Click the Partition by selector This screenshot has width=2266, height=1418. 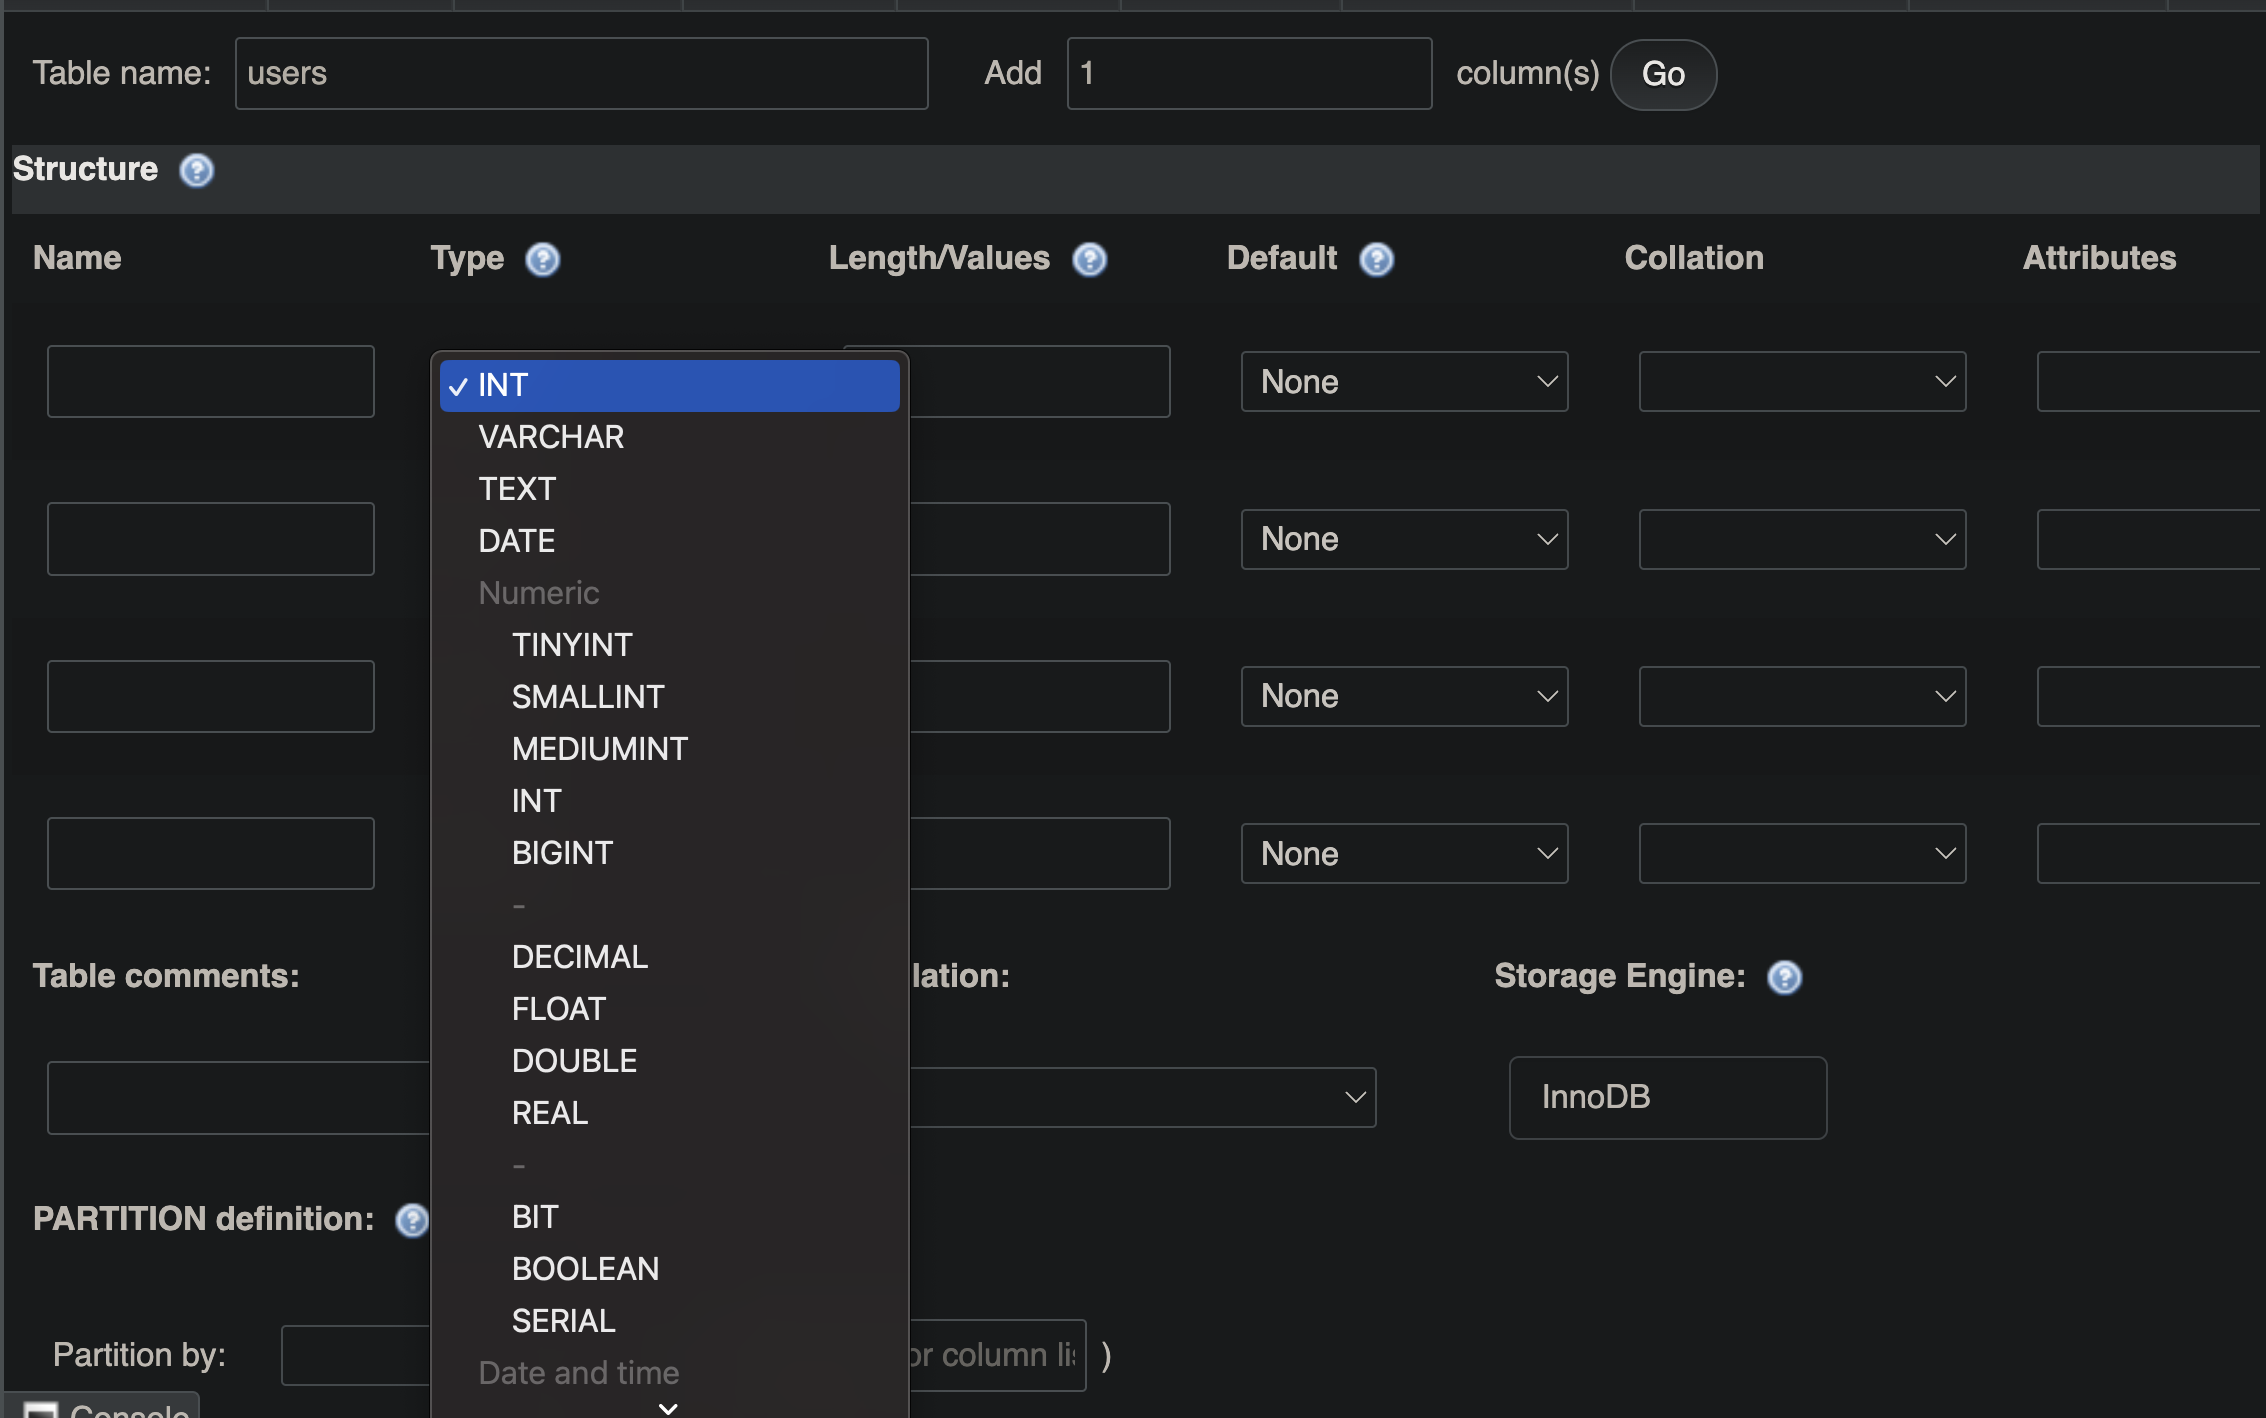click(355, 1355)
